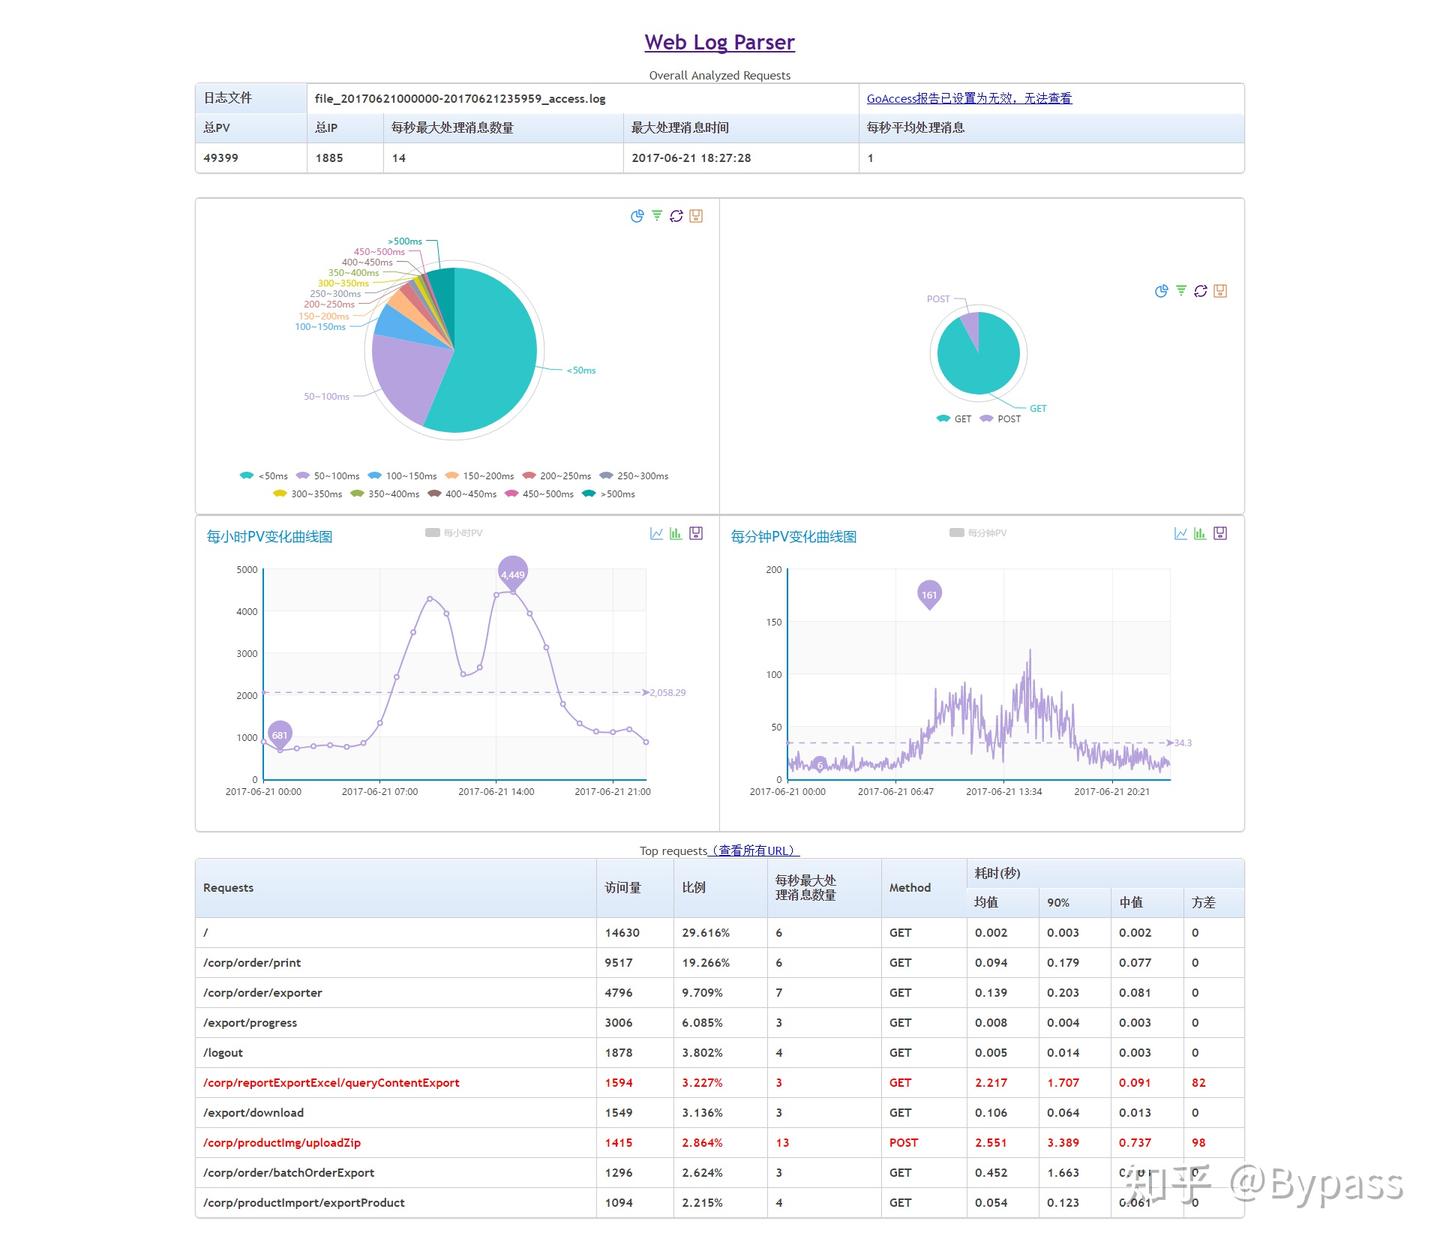Viewport: 1440px width, 1248px height.
Task: Switch response-time chart to pie view
Action: tap(636, 215)
